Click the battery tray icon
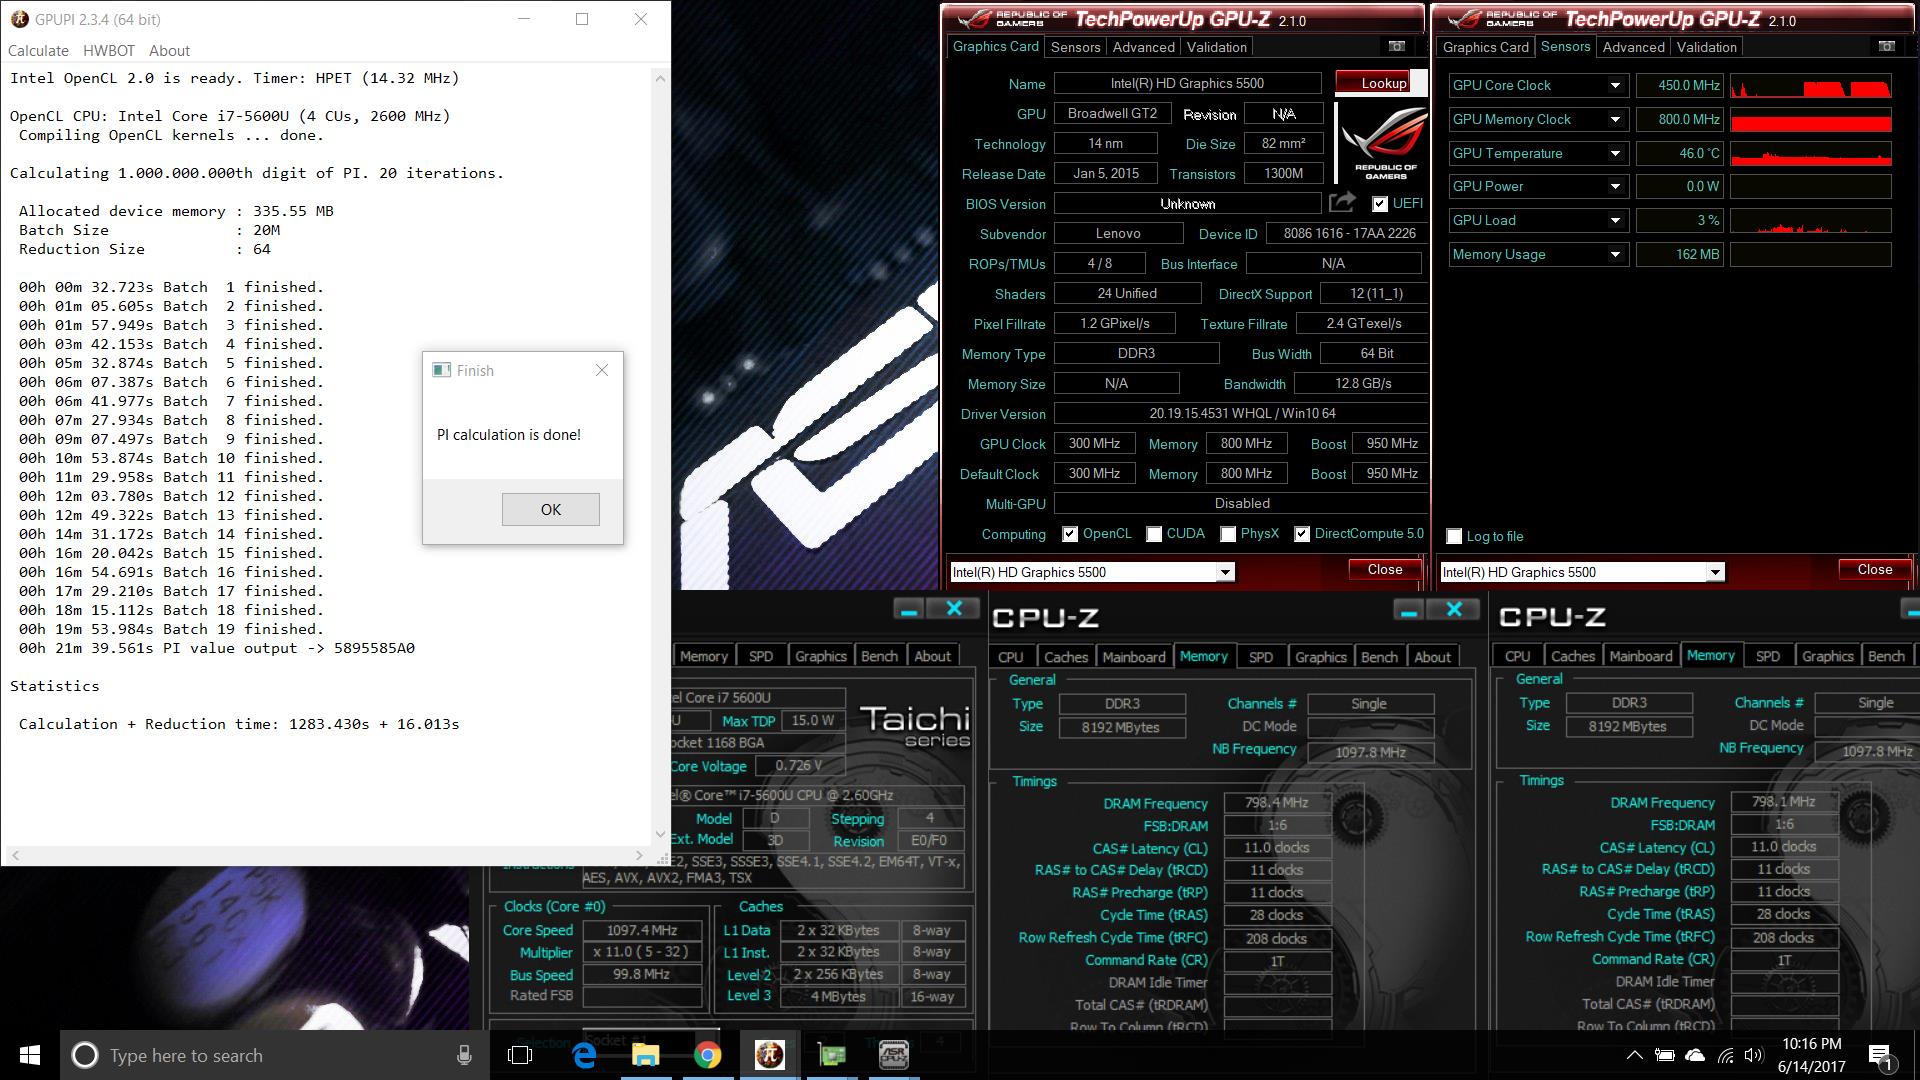The height and width of the screenshot is (1080, 1920). (1665, 1055)
